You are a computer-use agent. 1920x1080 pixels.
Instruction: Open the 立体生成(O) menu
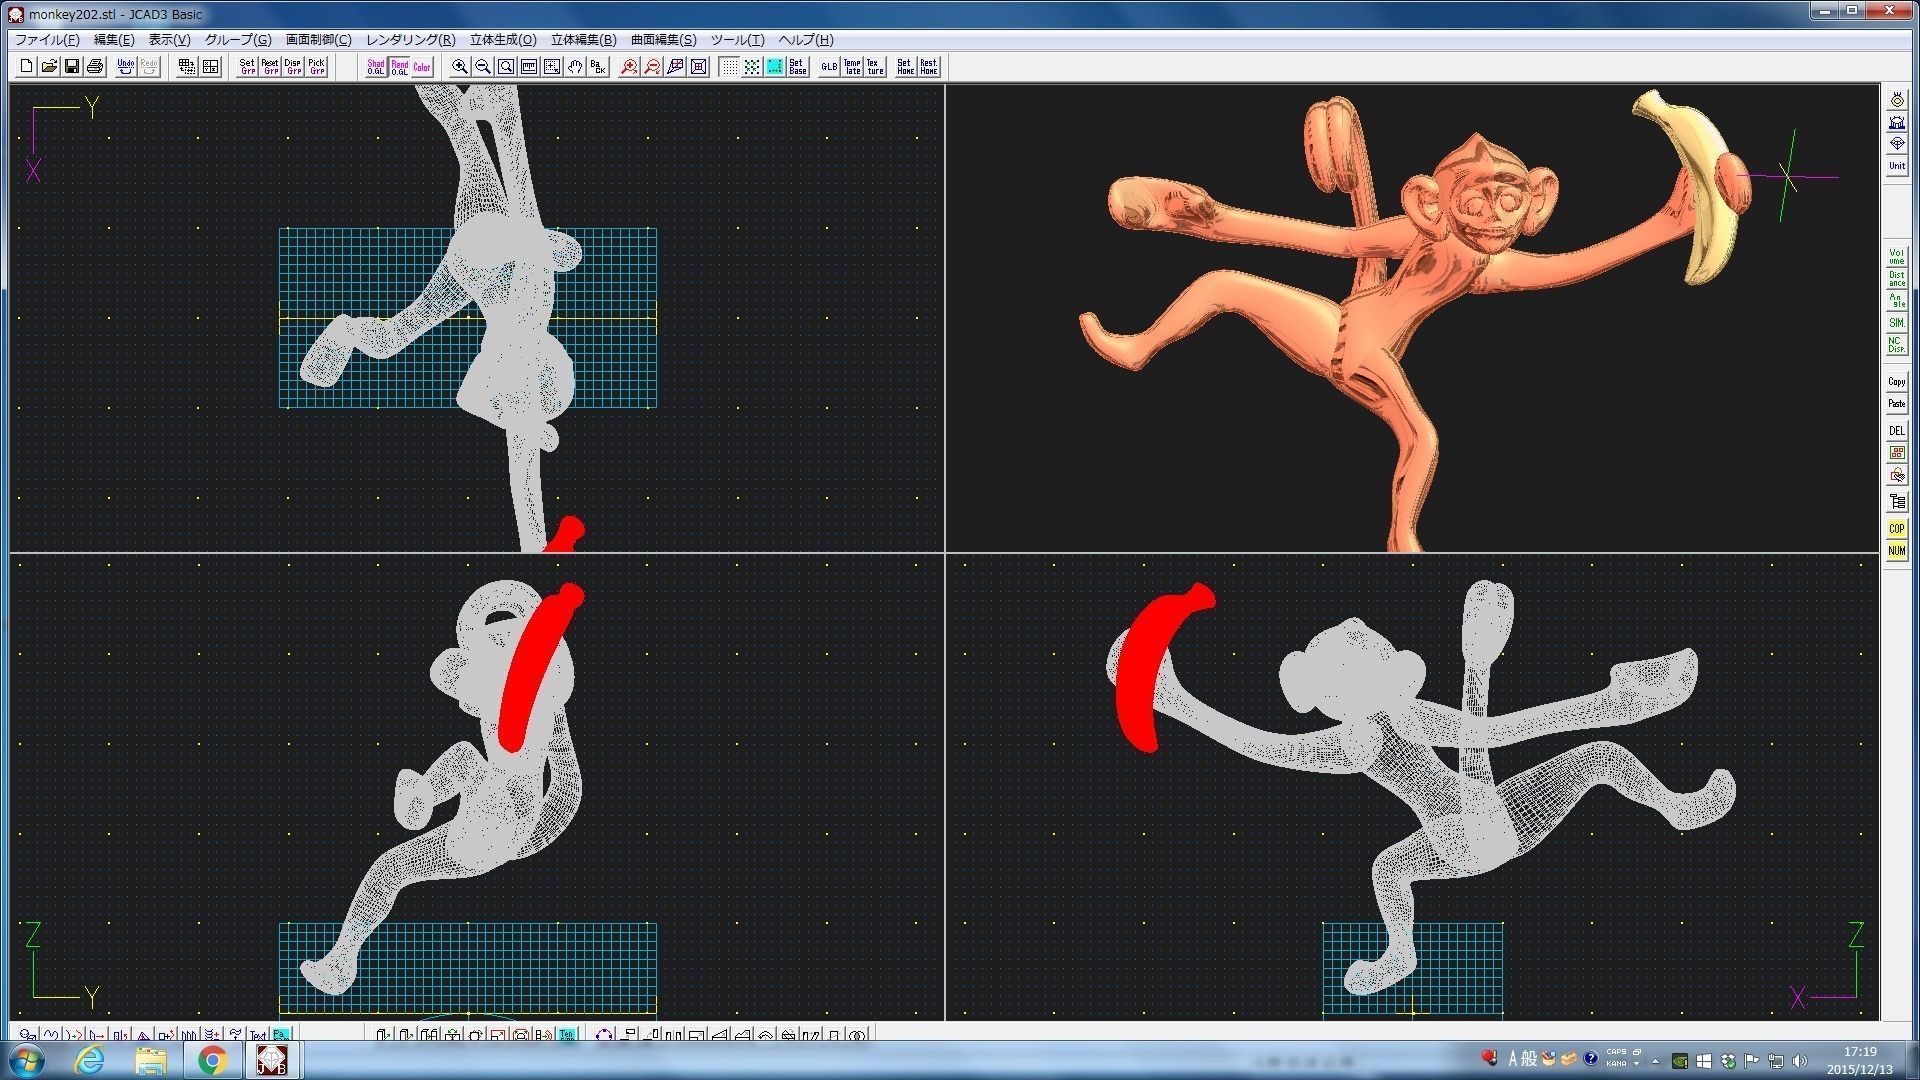tap(503, 40)
